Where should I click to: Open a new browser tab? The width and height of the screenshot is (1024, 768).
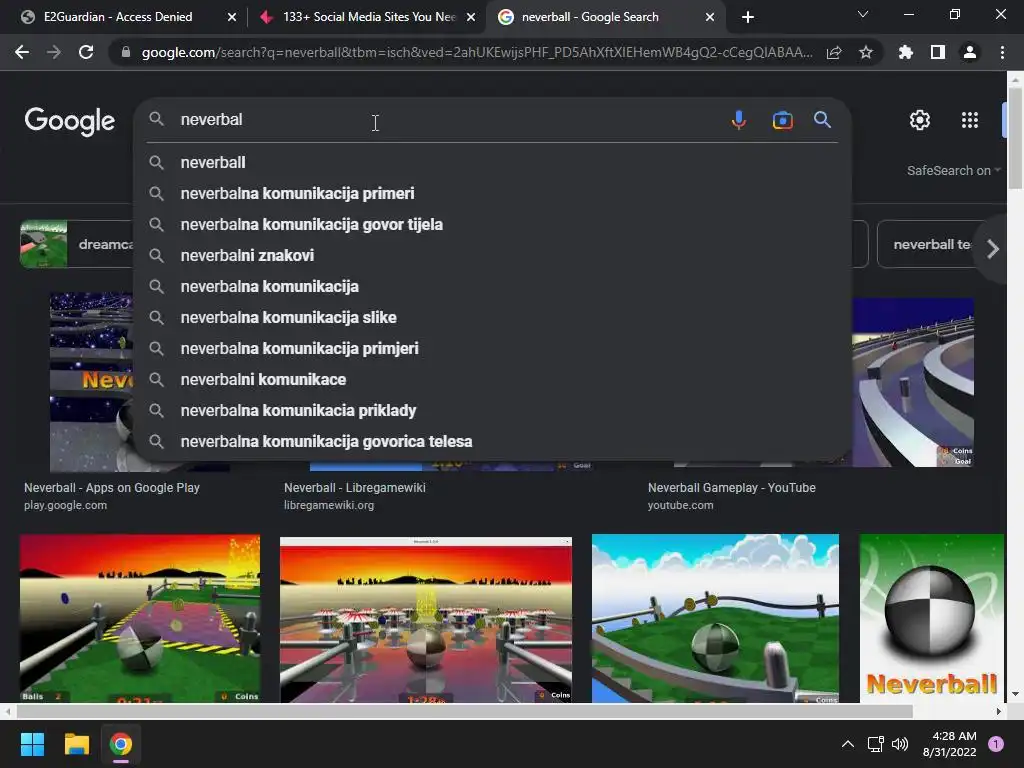(x=748, y=17)
